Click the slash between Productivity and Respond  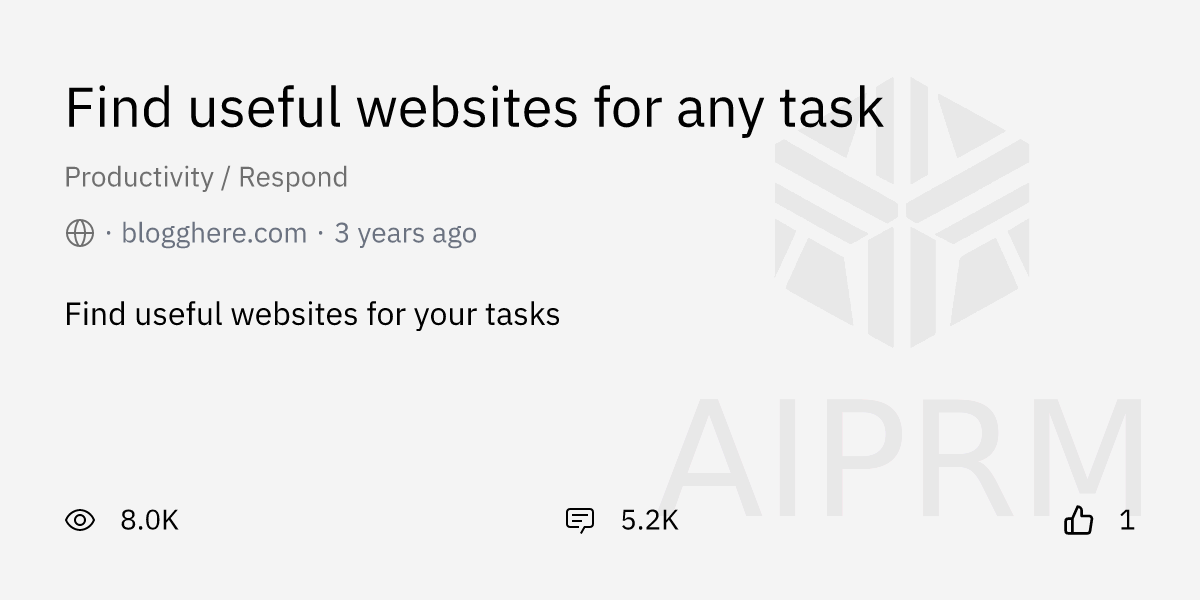coord(226,178)
